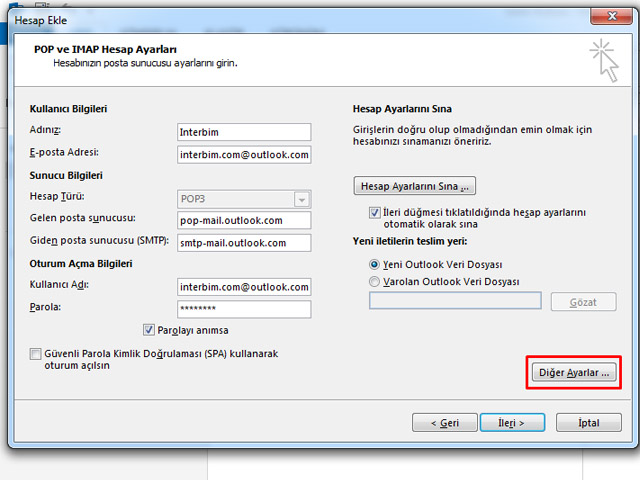Click the existing data file path field
Viewport: 640px width, 480px height.
[455, 301]
